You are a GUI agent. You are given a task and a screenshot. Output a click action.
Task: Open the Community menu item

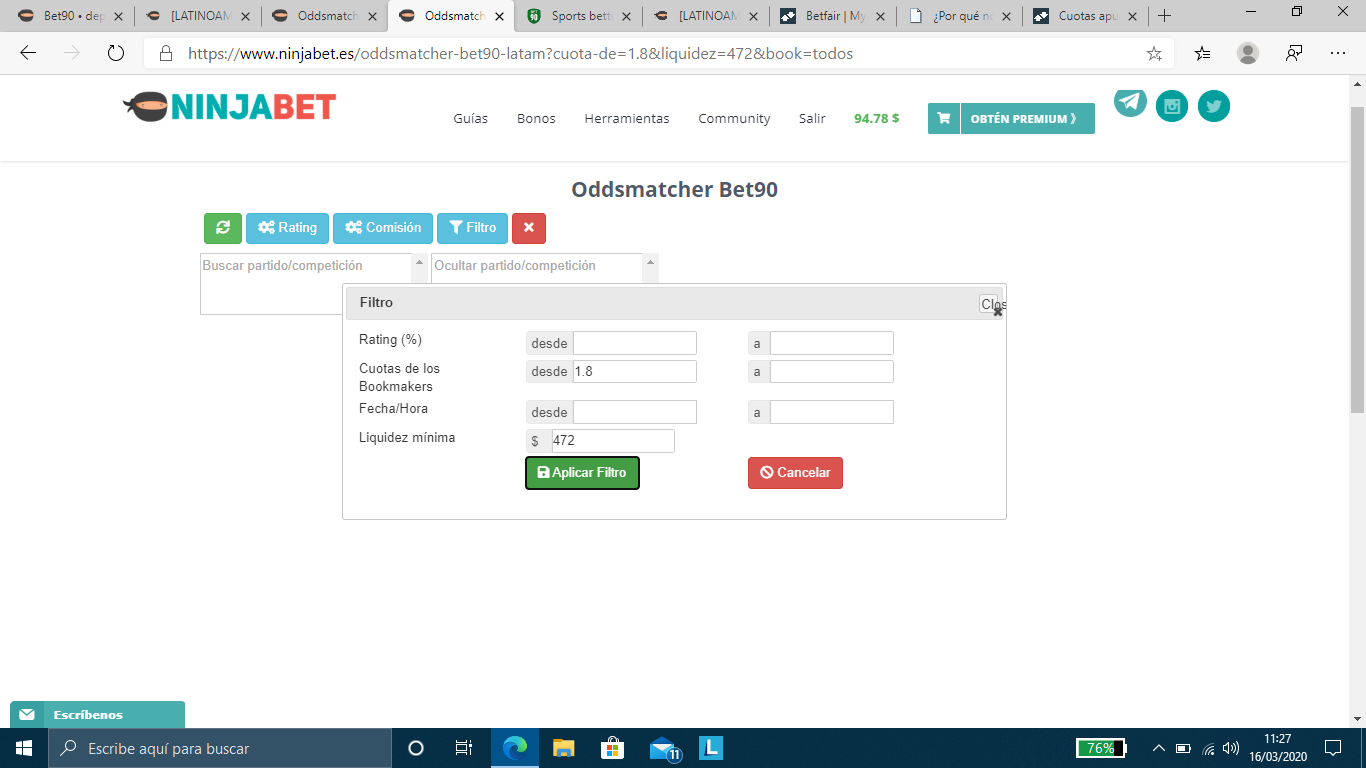(734, 118)
